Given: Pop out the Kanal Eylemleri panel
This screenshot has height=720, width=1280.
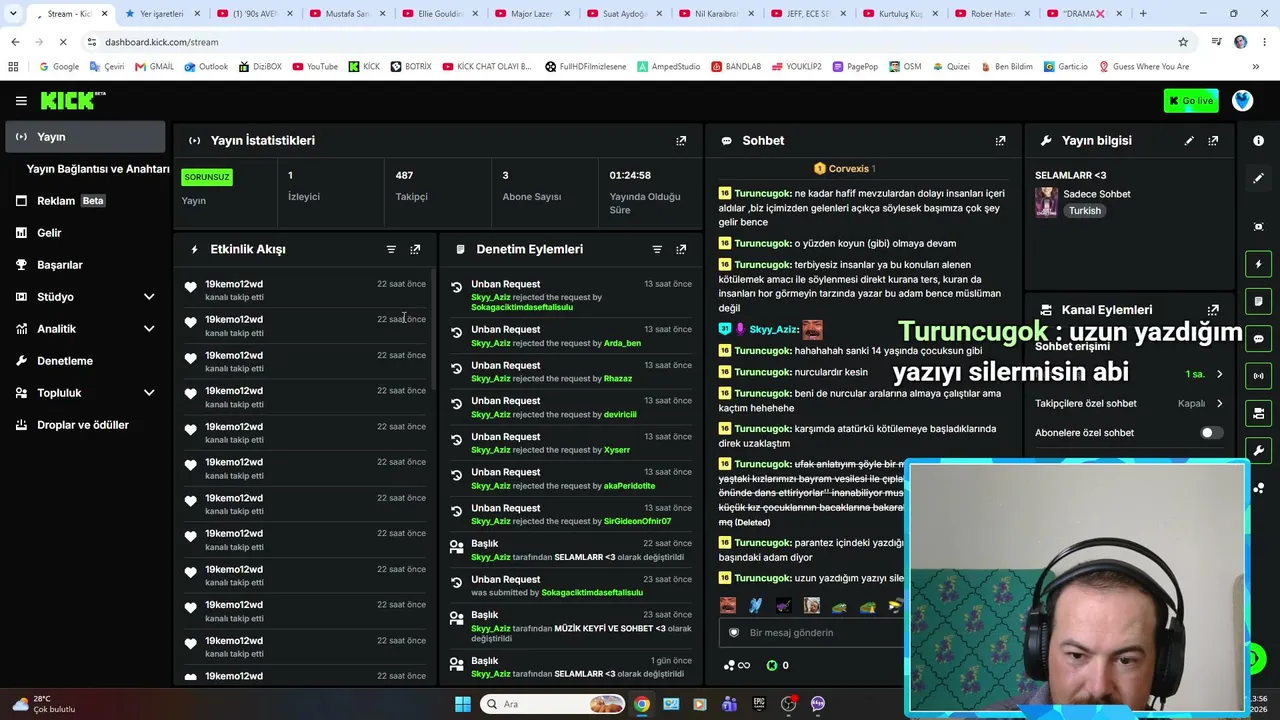Looking at the screenshot, I should coord(1213,310).
